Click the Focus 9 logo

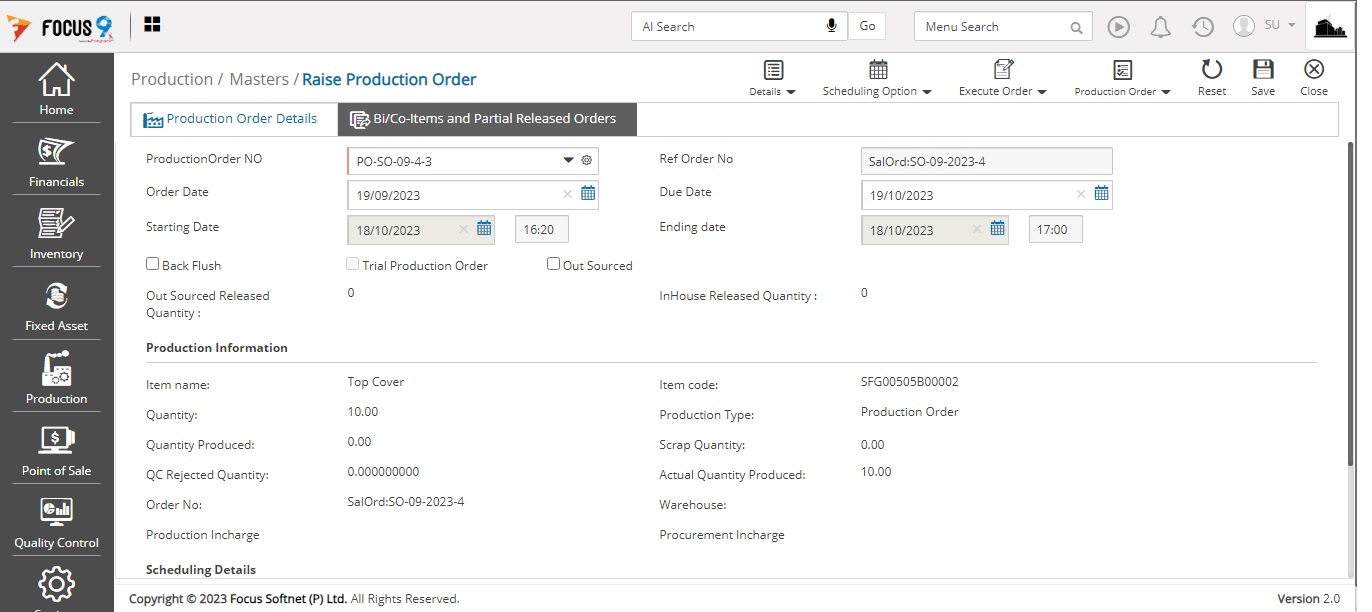[x=60, y=27]
